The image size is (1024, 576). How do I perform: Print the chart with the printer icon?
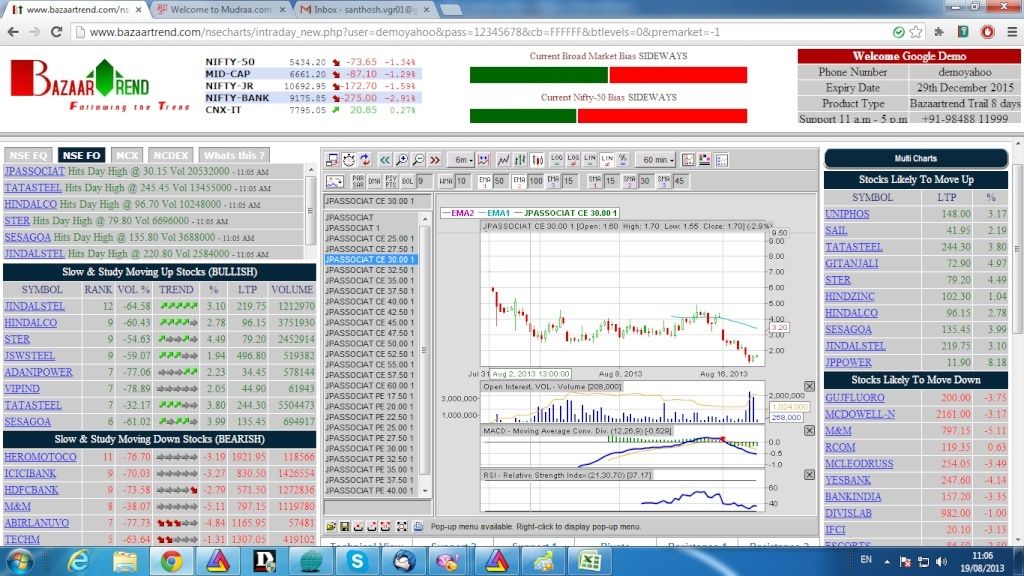[x=418, y=526]
